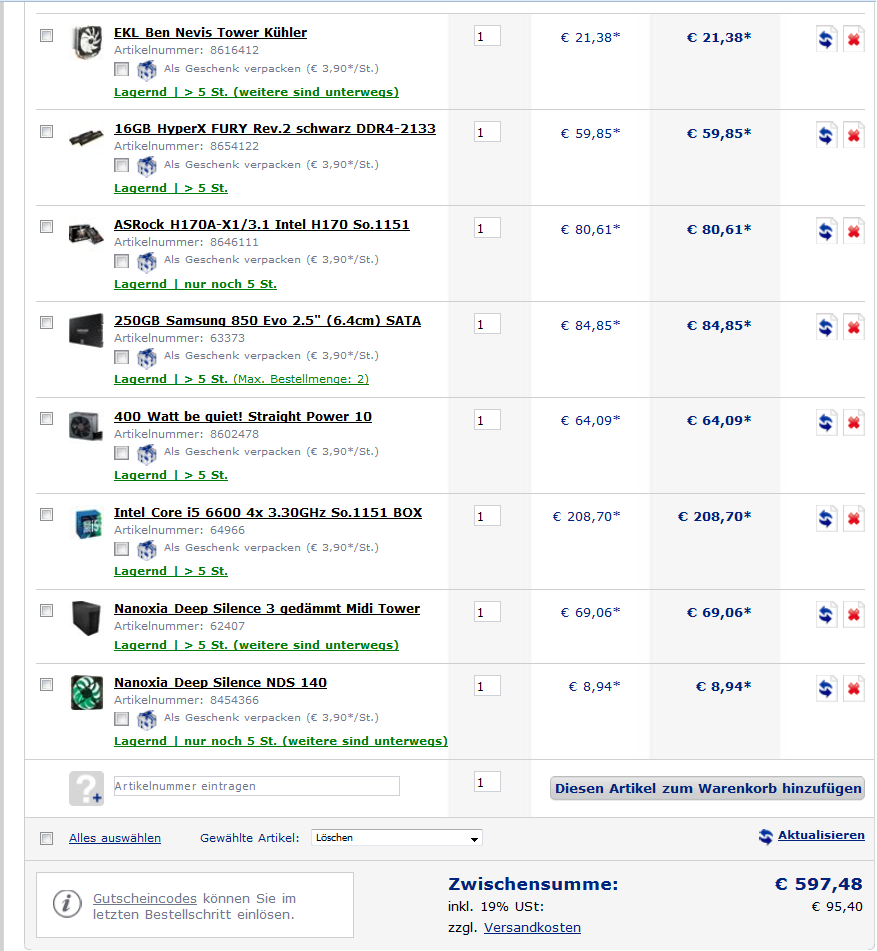The image size is (877, 951).
Task: Click gift icon for EKL Ben Nevis
Action: pyautogui.click(x=146, y=70)
